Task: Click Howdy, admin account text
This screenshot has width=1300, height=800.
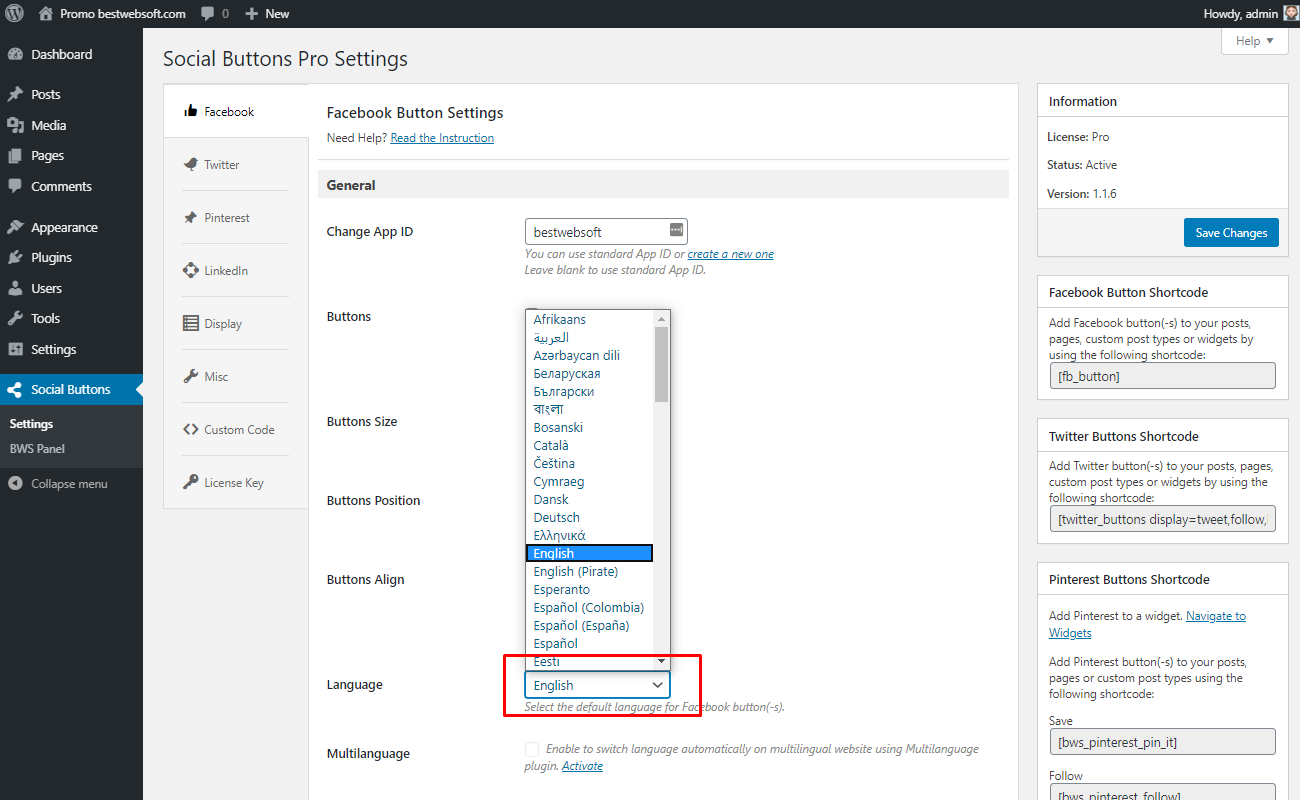Action: click(x=1241, y=14)
